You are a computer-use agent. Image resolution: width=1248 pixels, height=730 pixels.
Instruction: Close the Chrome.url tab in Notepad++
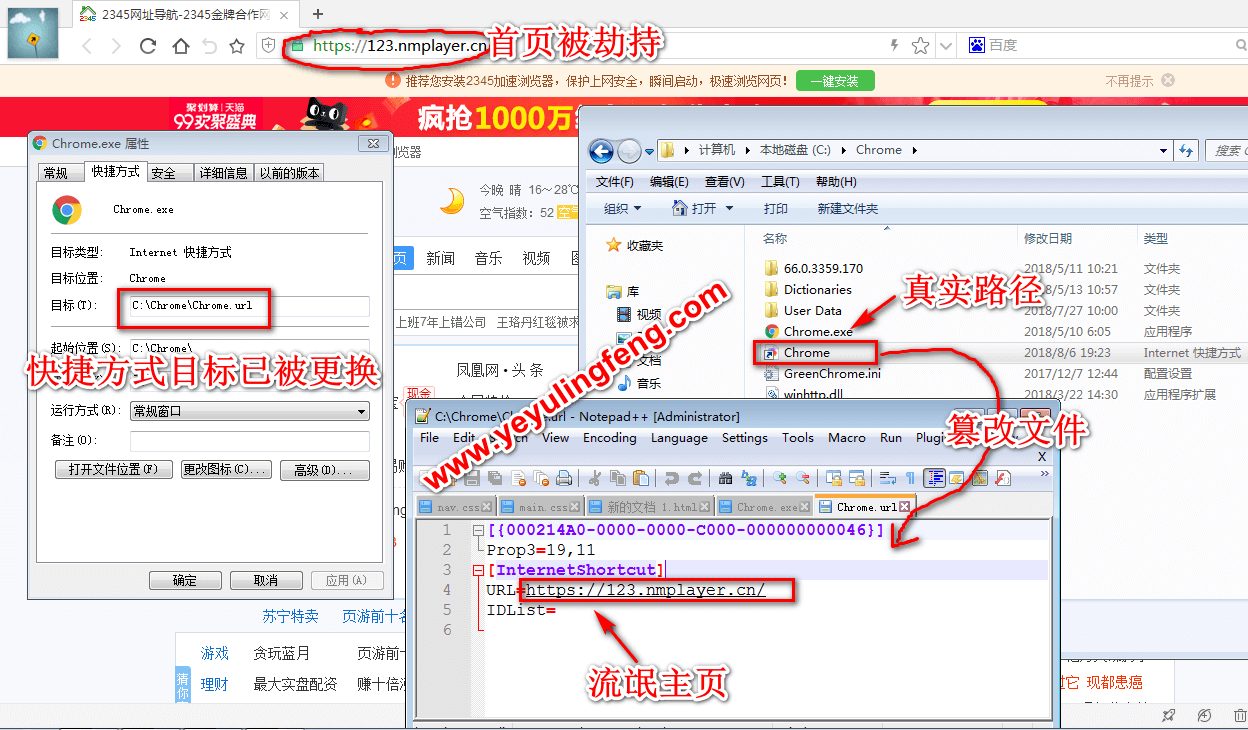(904, 507)
